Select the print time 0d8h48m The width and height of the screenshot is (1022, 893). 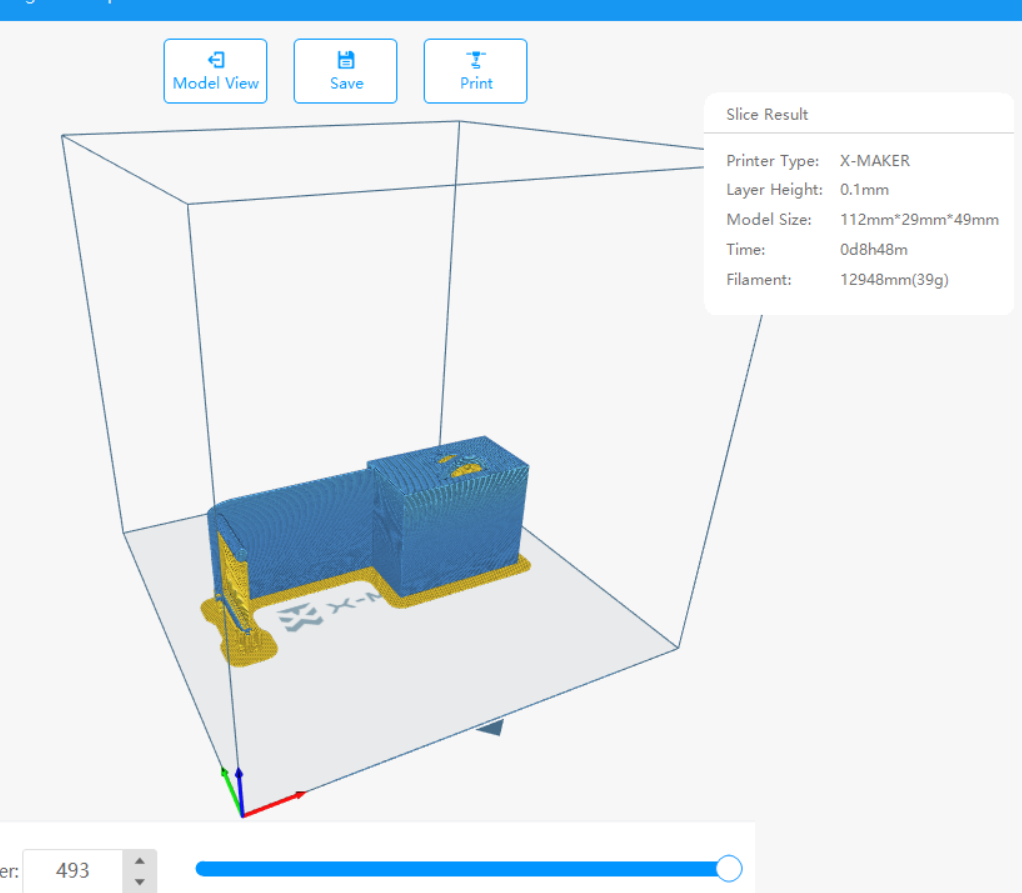[873, 250]
